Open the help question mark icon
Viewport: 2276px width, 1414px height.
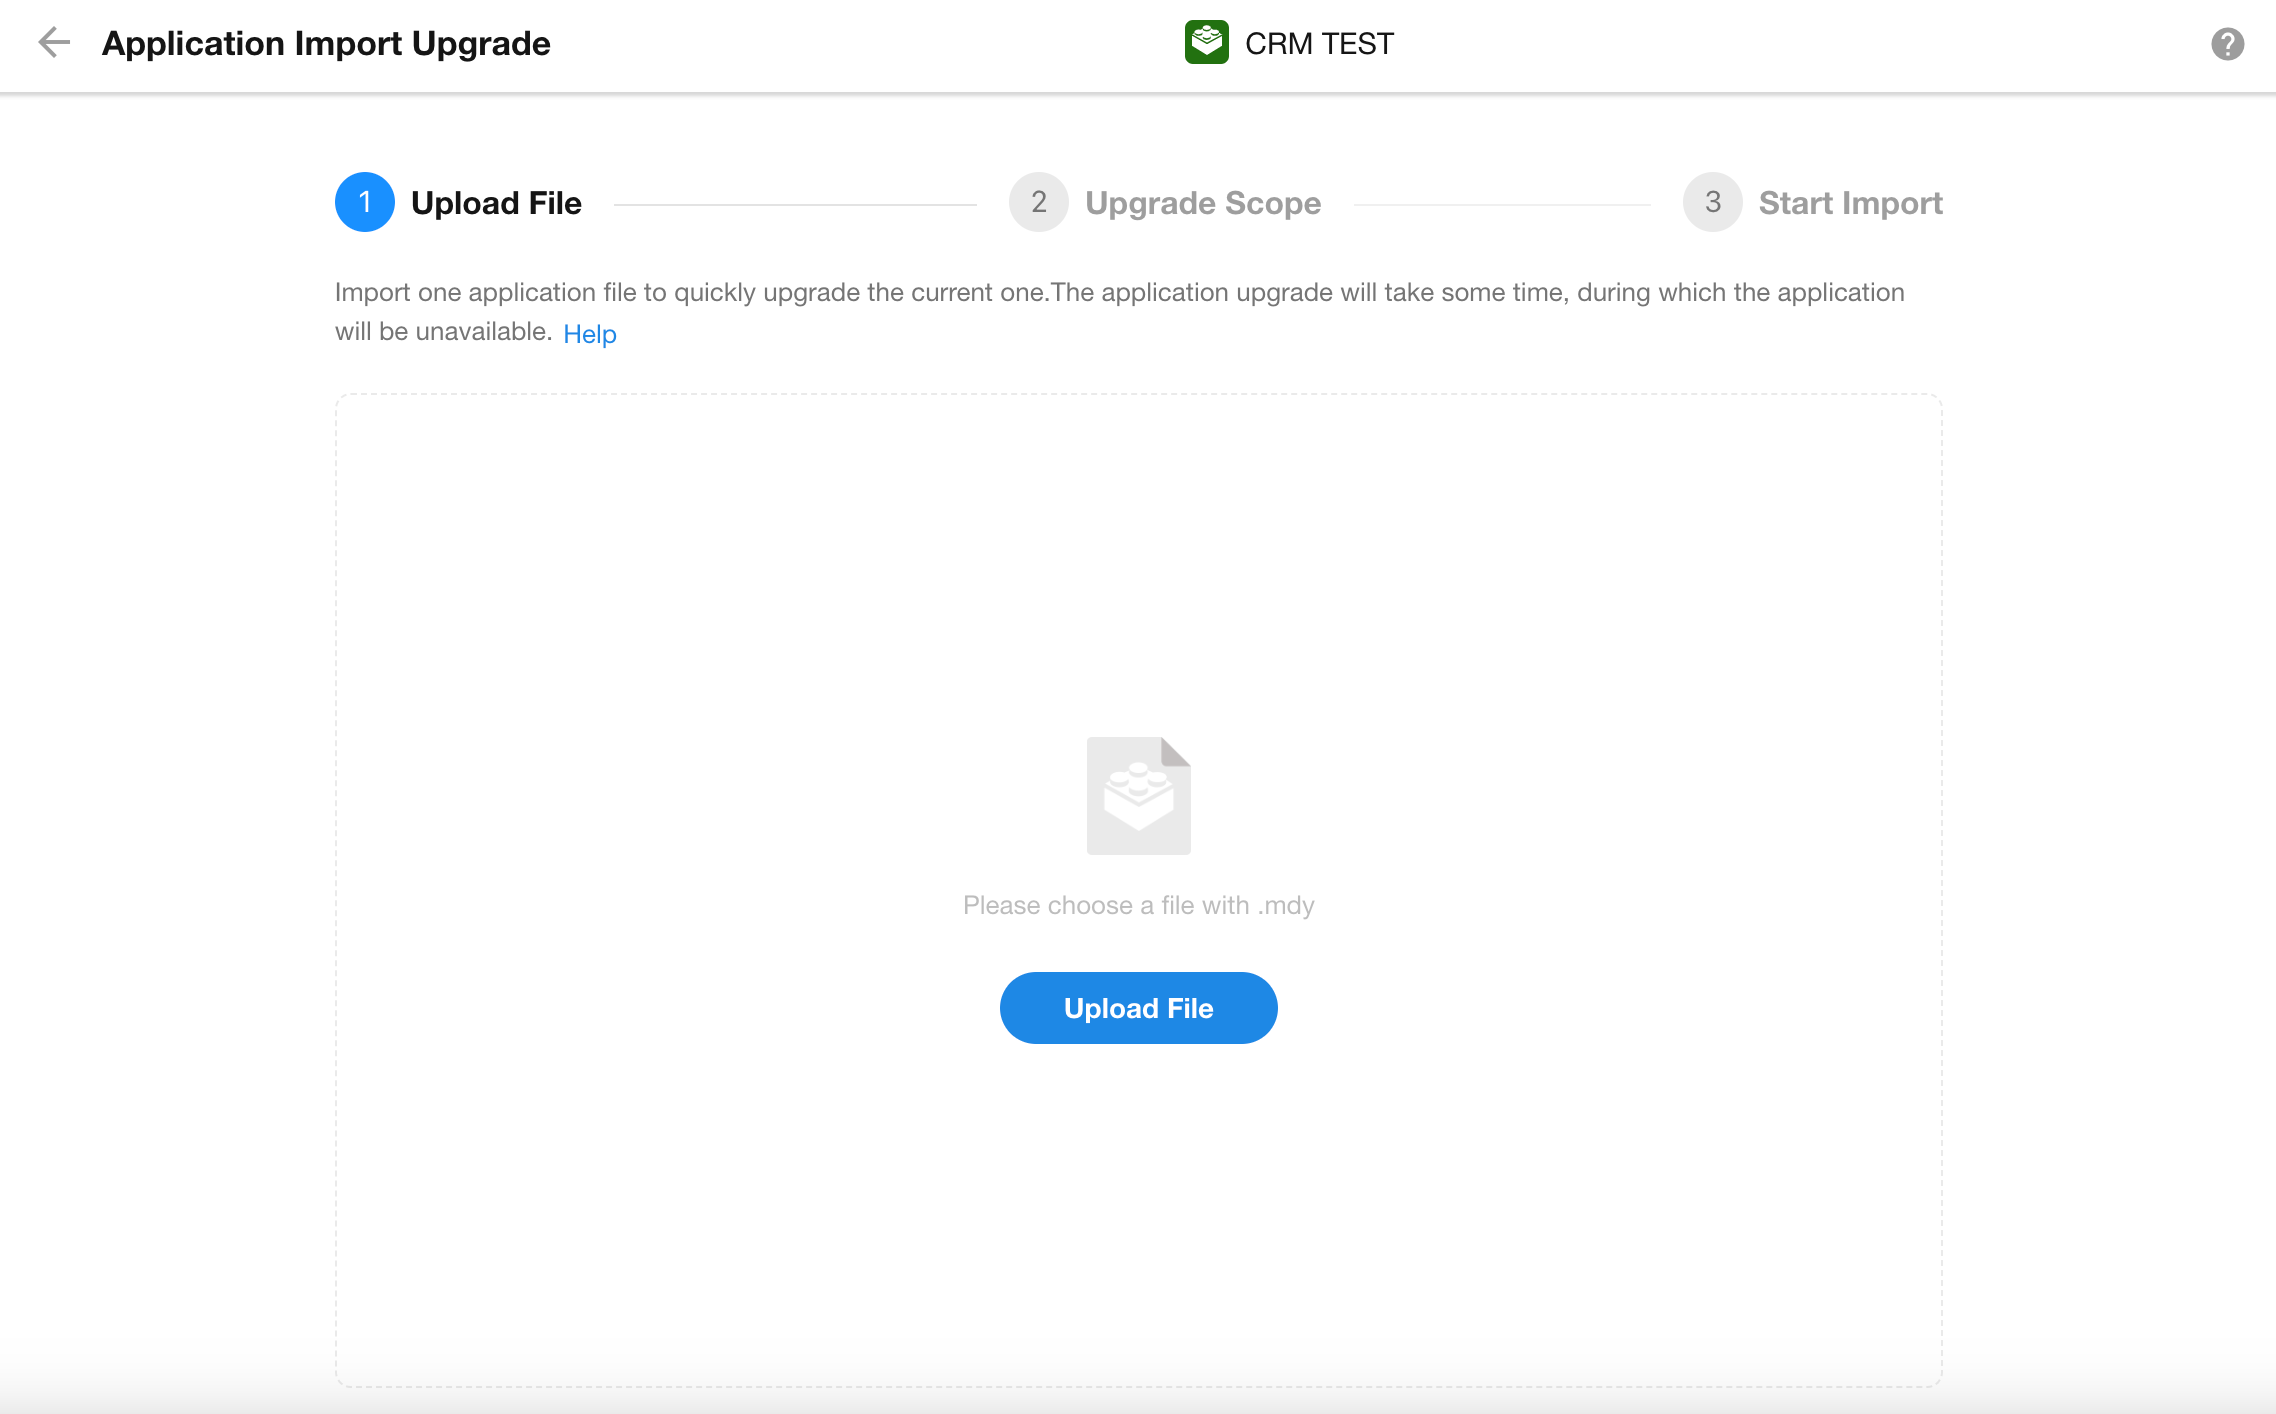(2227, 44)
